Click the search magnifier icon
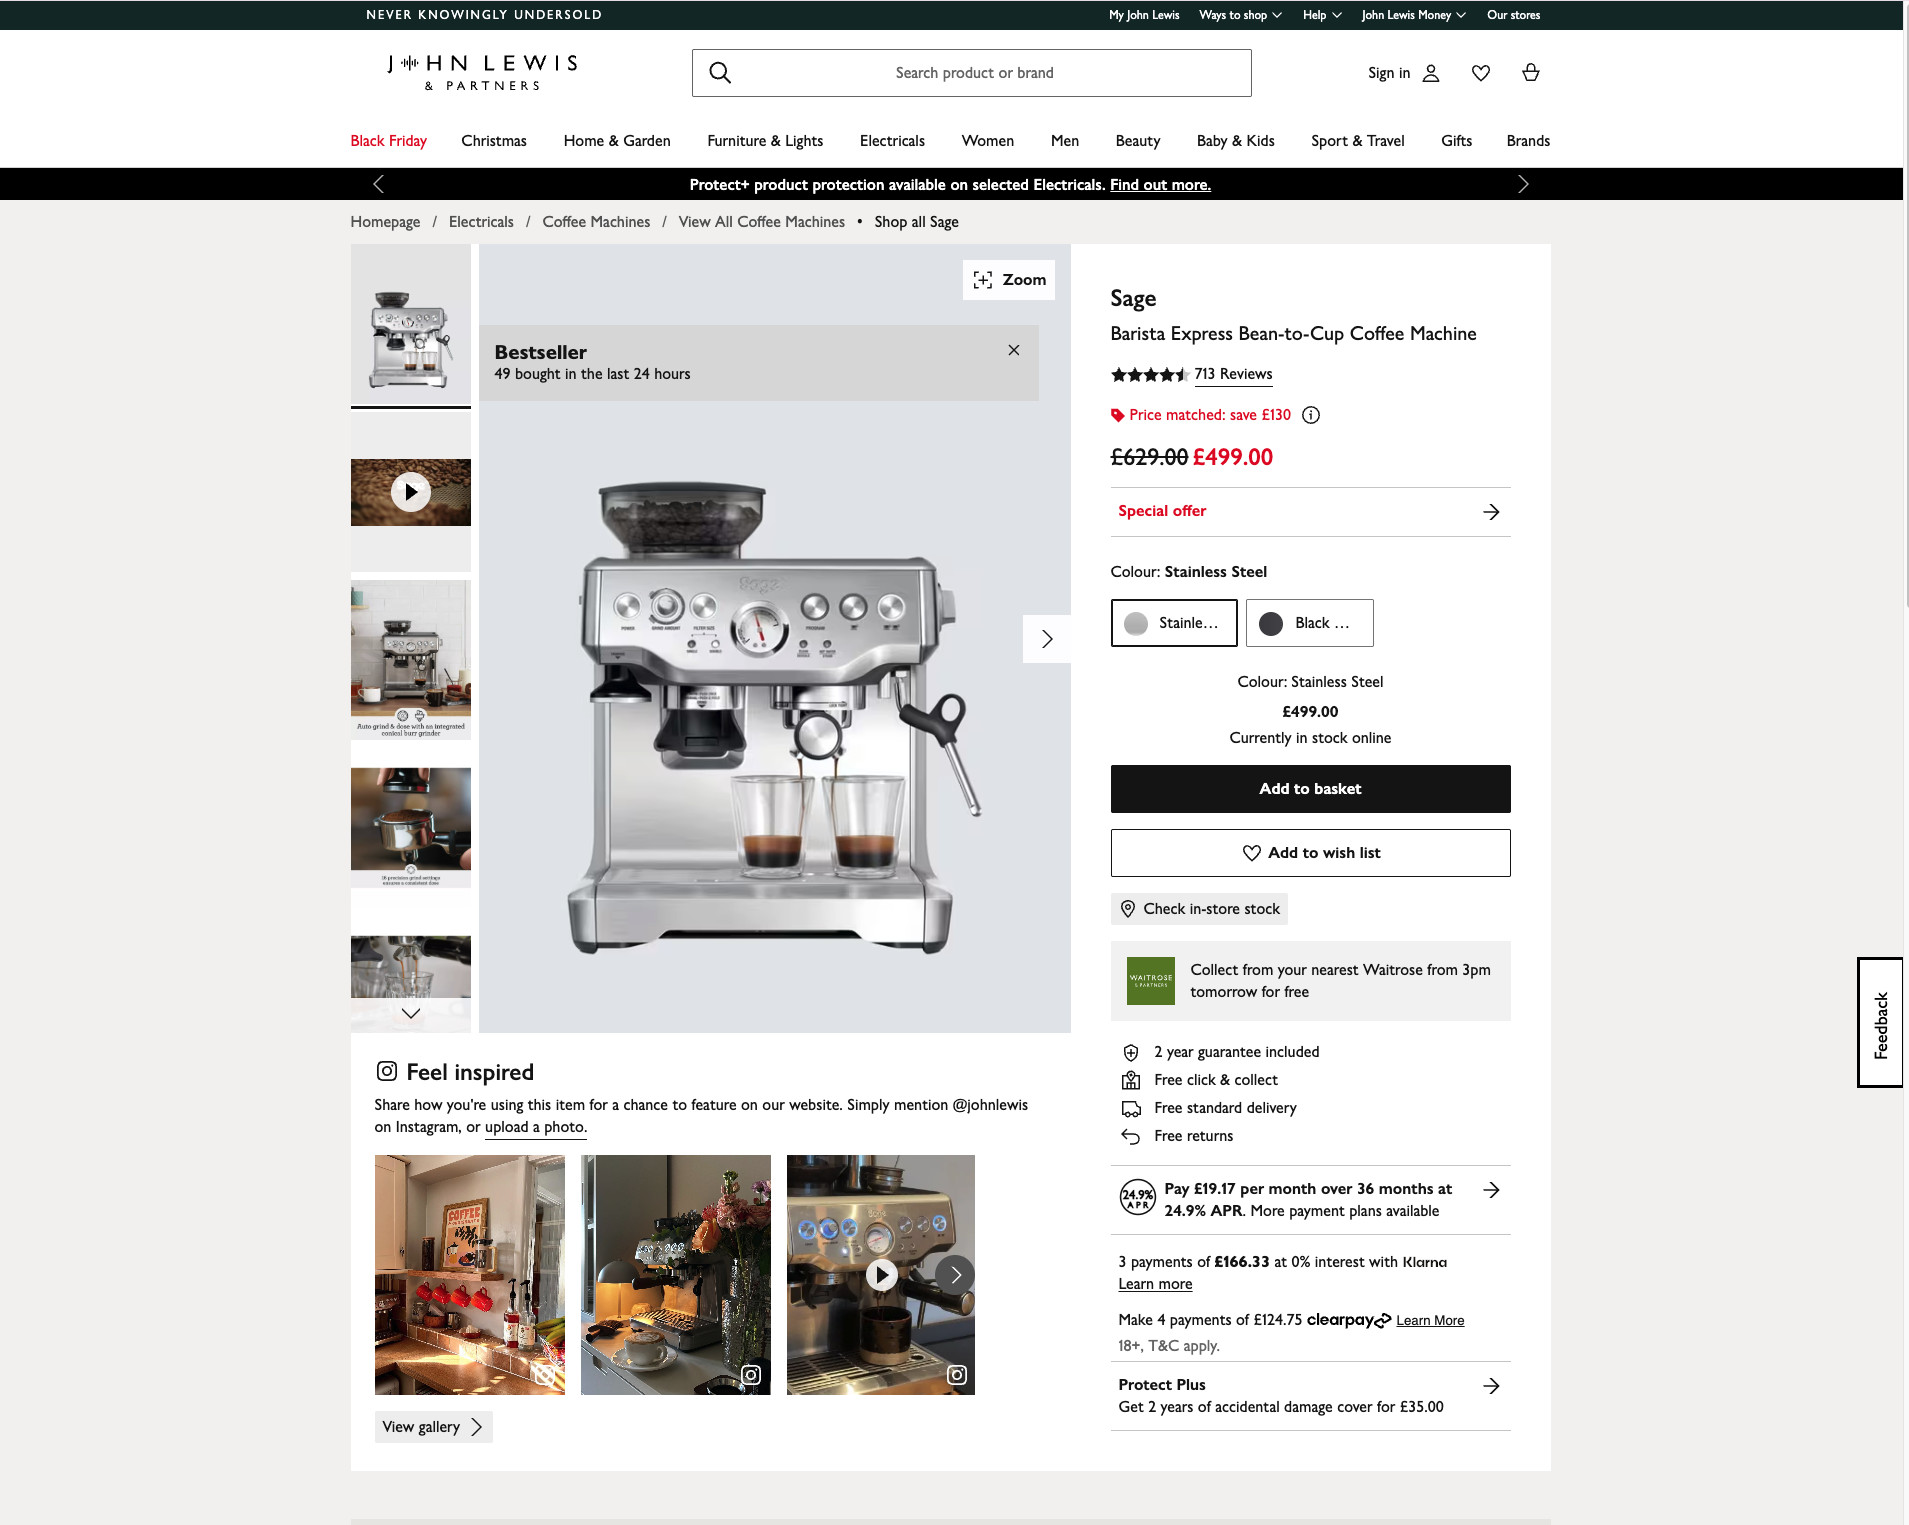Screen dimensions: 1909x1525 coord(720,73)
